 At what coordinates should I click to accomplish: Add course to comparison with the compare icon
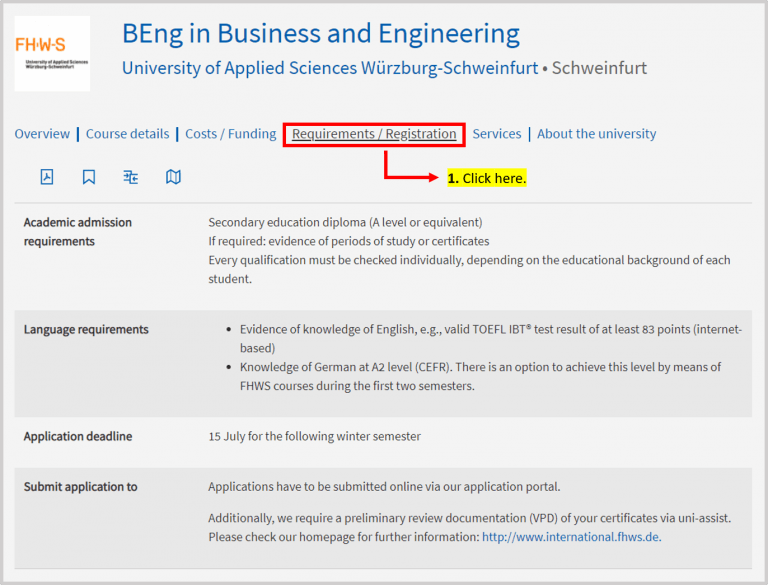click(131, 177)
